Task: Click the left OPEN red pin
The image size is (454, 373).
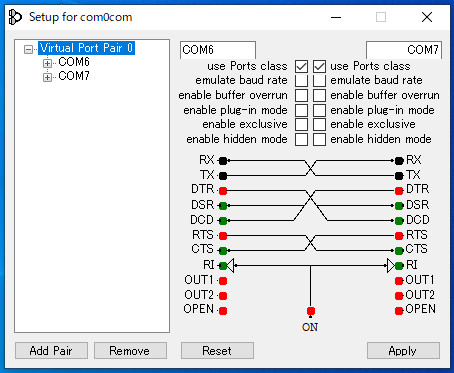Action: (223, 311)
